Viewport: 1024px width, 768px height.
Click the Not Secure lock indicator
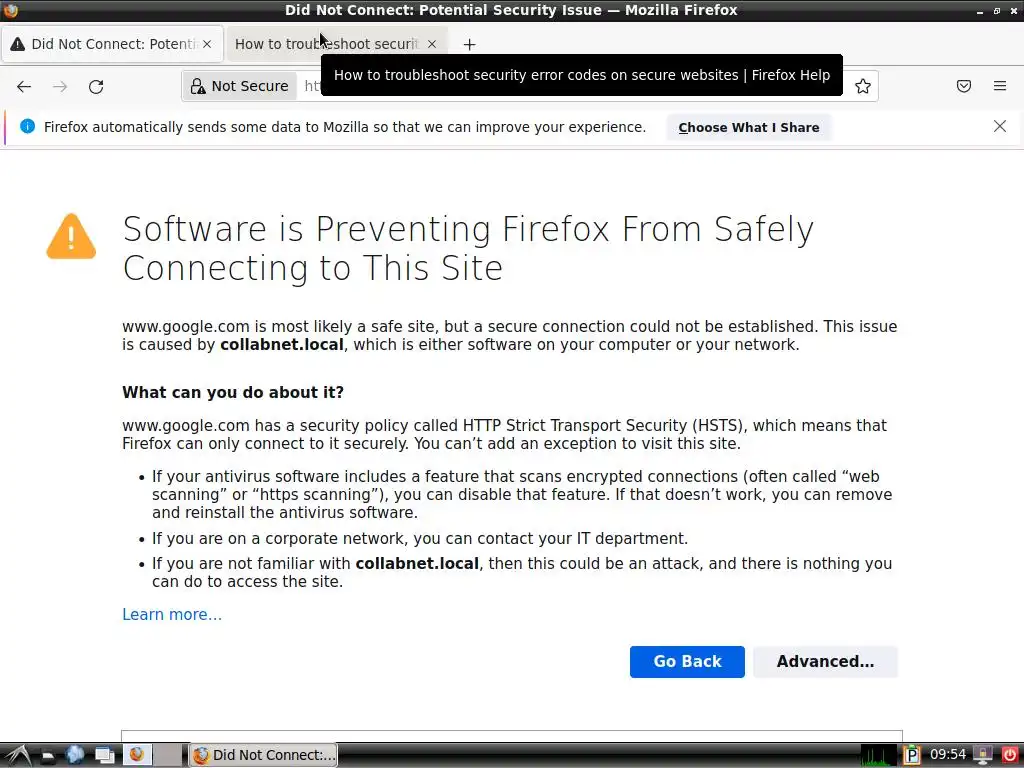click(x=239, y=86)
